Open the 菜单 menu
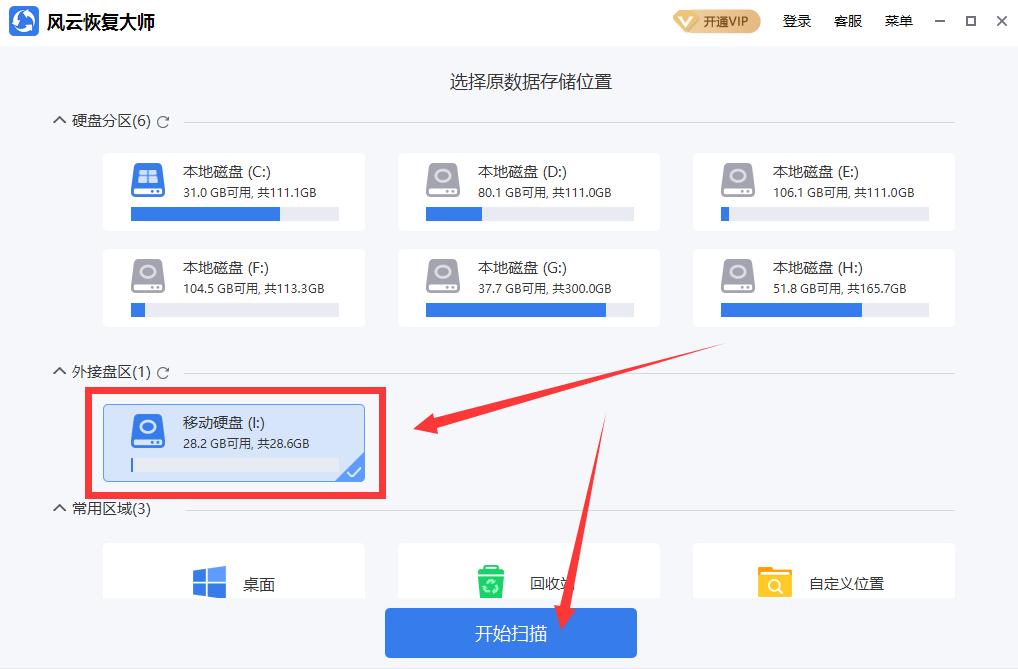 point(898,20)
